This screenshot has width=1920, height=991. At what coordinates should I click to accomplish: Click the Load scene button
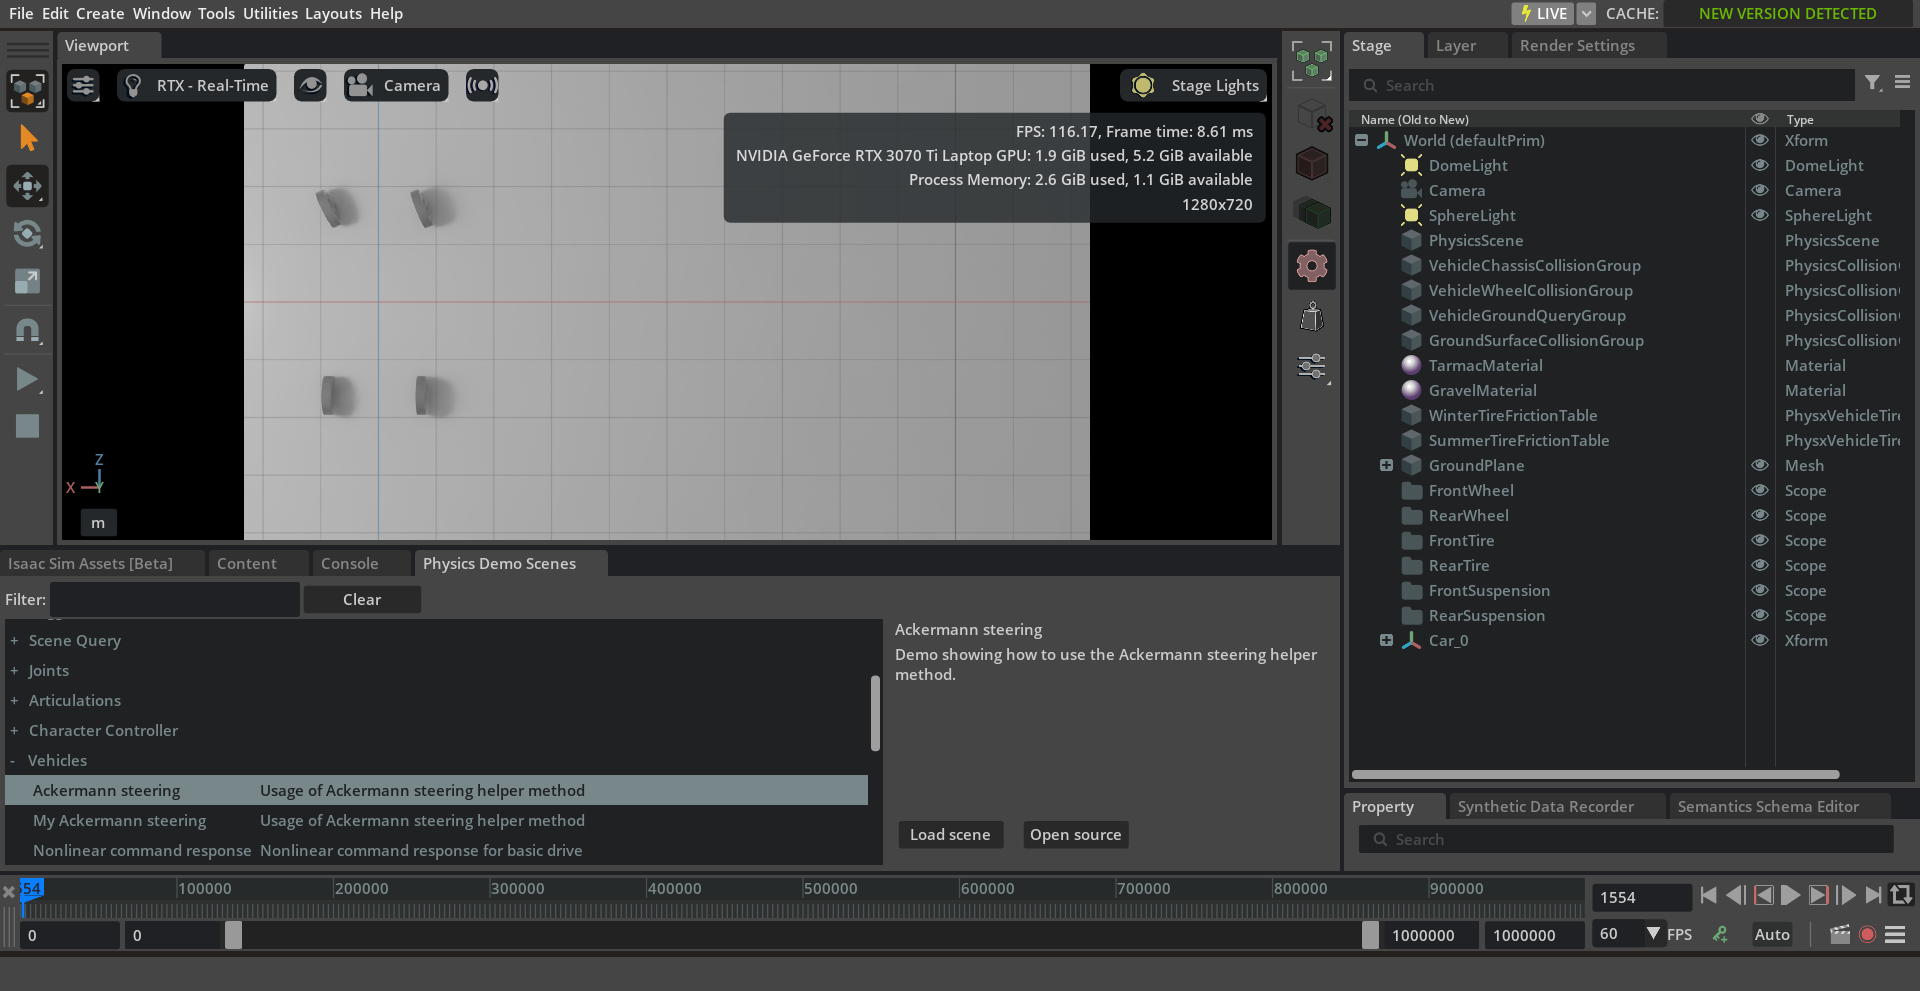pos(949,835)
